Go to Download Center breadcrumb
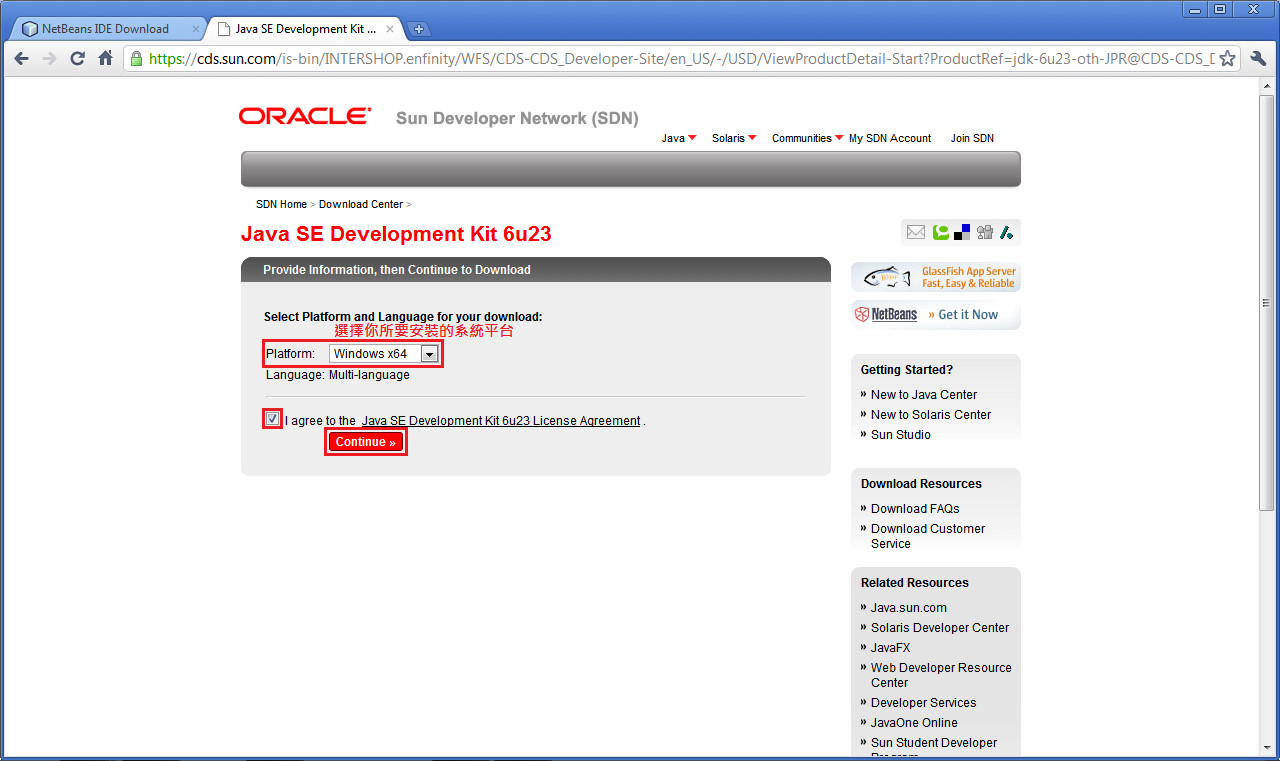 coord(361,204)
